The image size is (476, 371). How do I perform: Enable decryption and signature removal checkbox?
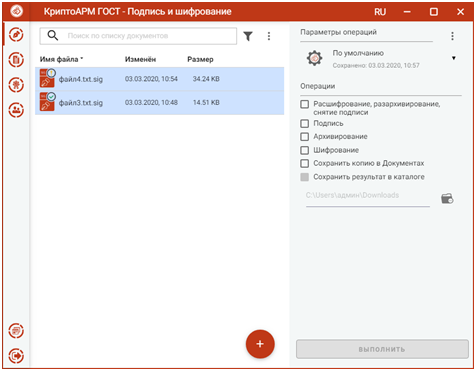(305, 104)
